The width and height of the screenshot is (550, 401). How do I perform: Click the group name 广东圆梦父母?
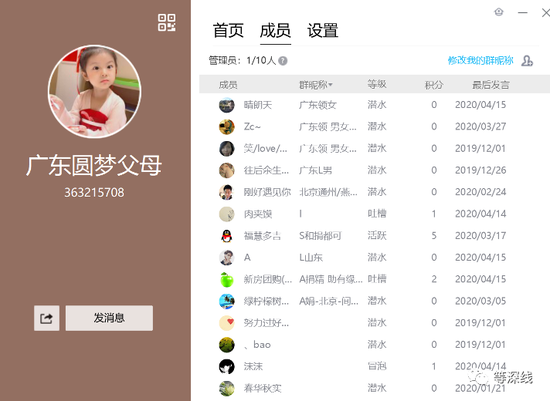click(x=94, y=165)
